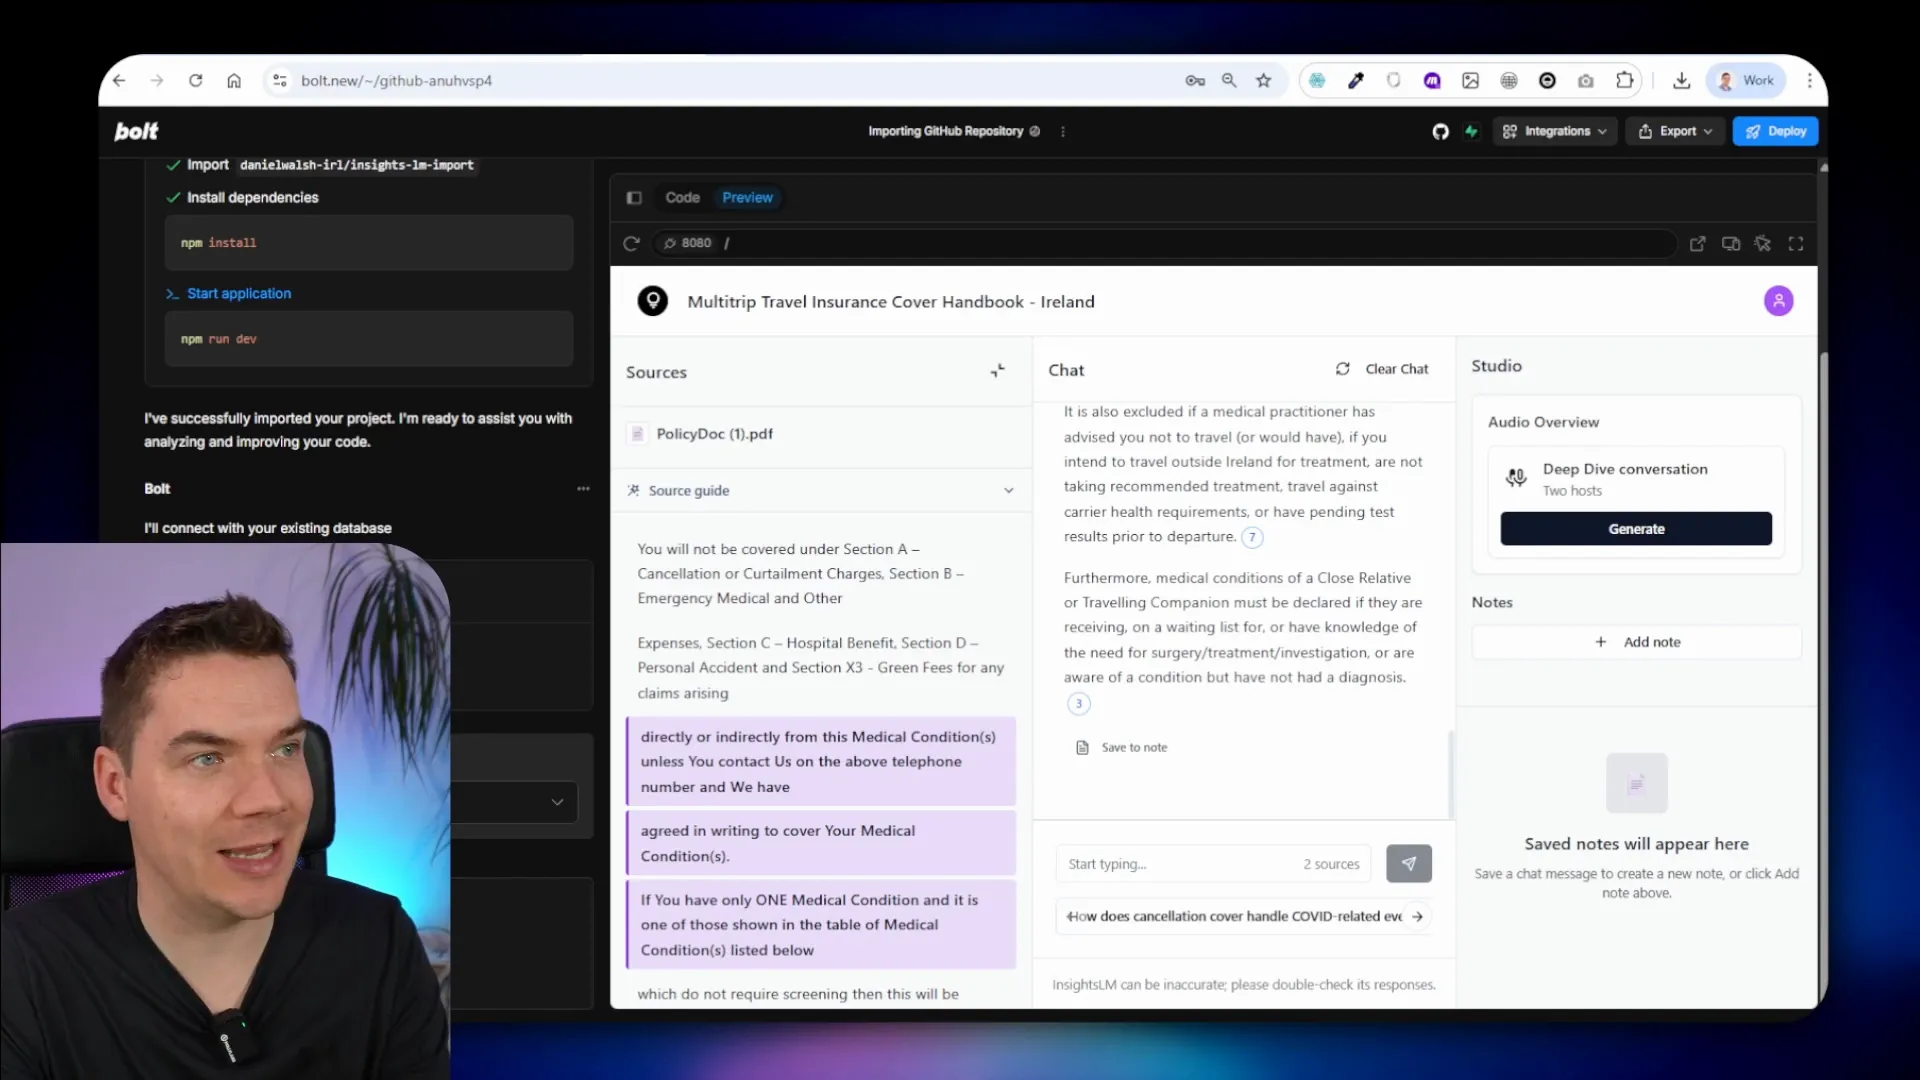Click the green lightning bolt icon
The height and width of the screenshot is (1080, 1920).
[1471, 131]
